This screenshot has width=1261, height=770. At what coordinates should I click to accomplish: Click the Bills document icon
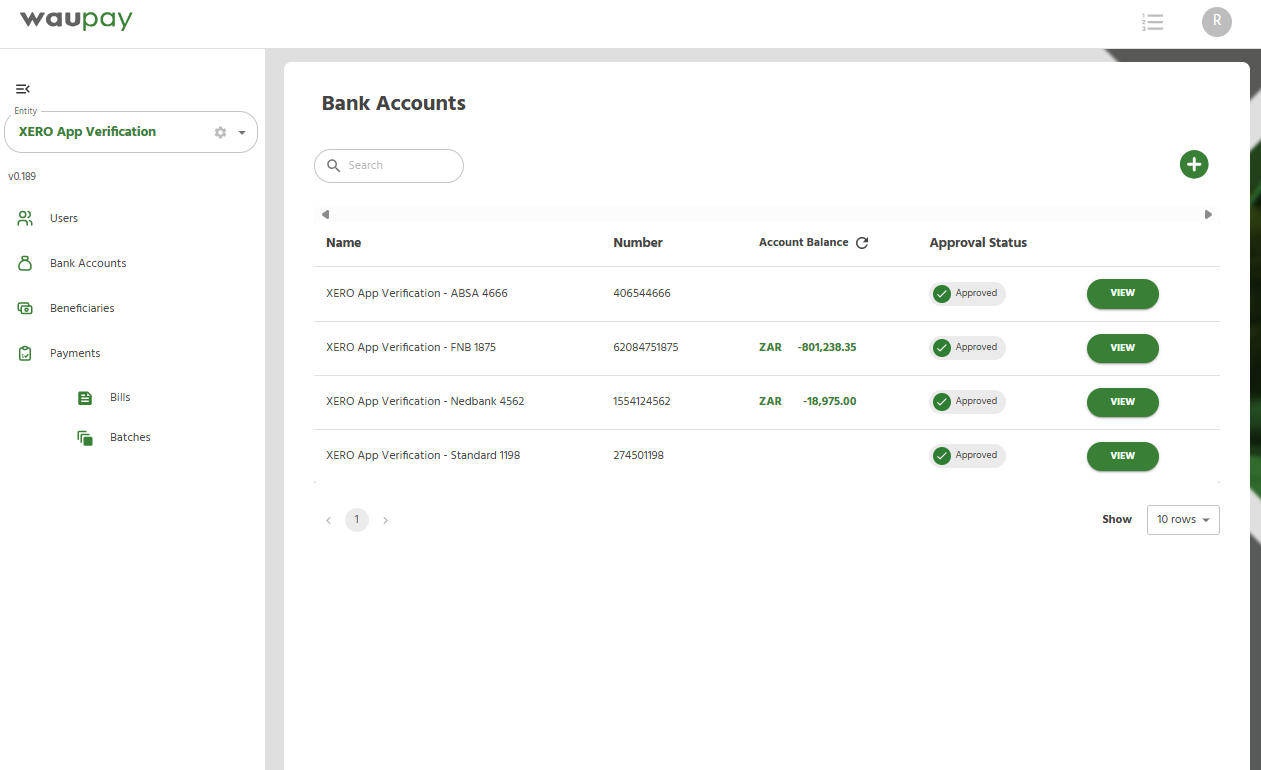click(x=85, y=398)
